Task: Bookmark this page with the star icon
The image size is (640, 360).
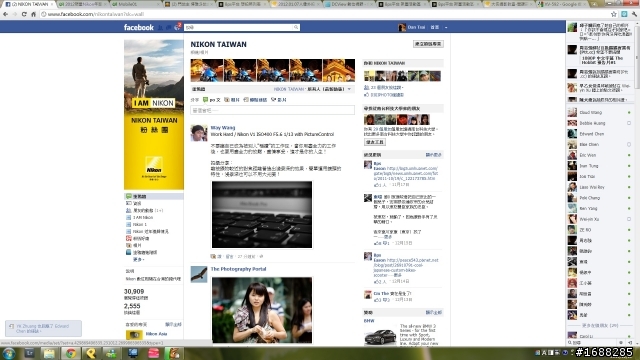Action: coord(613,14)
